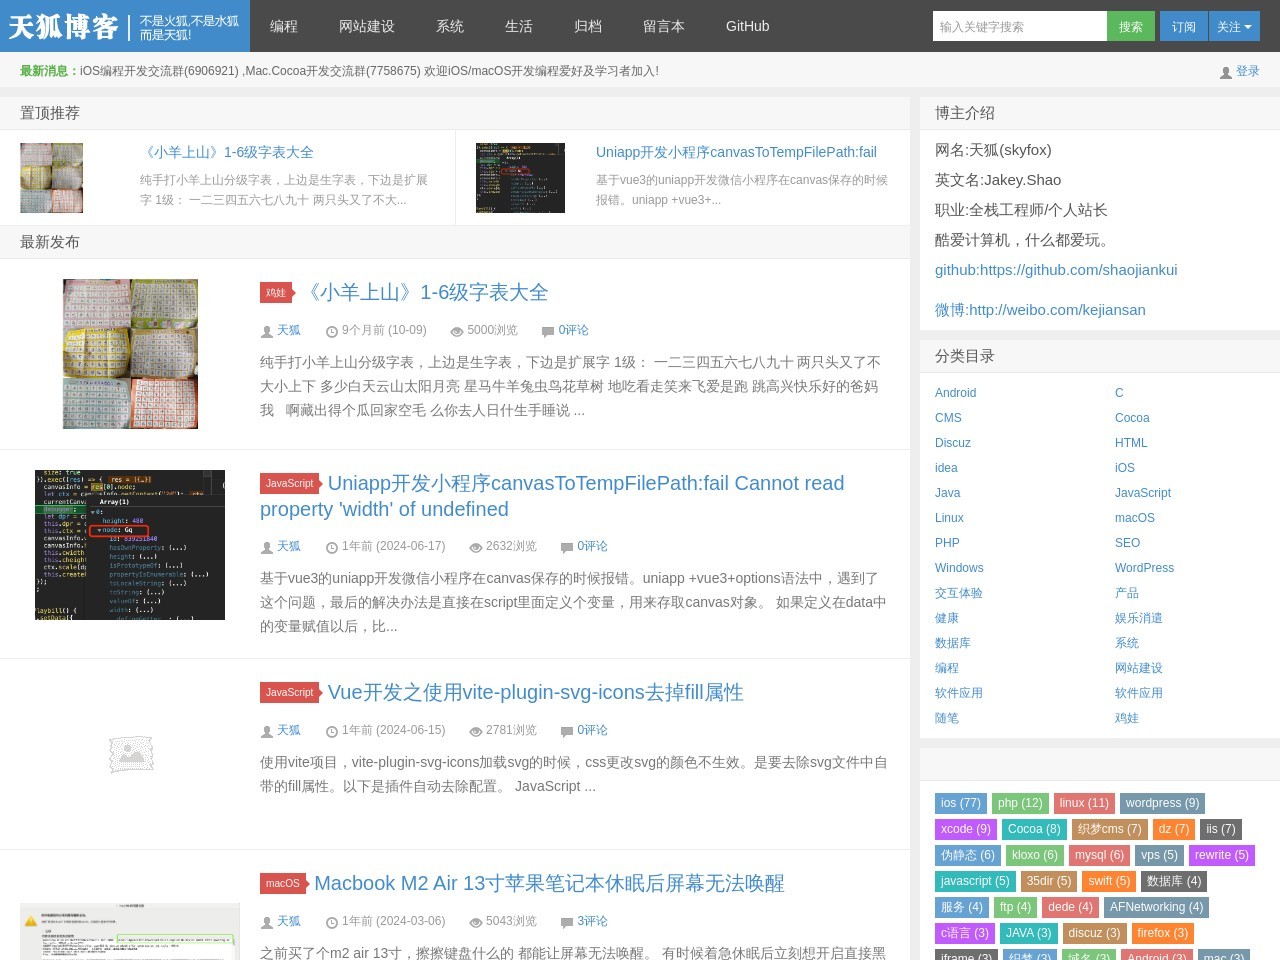Open the 留言本 menu item
The image size is (1280, 960).
[x=664, y=26]
